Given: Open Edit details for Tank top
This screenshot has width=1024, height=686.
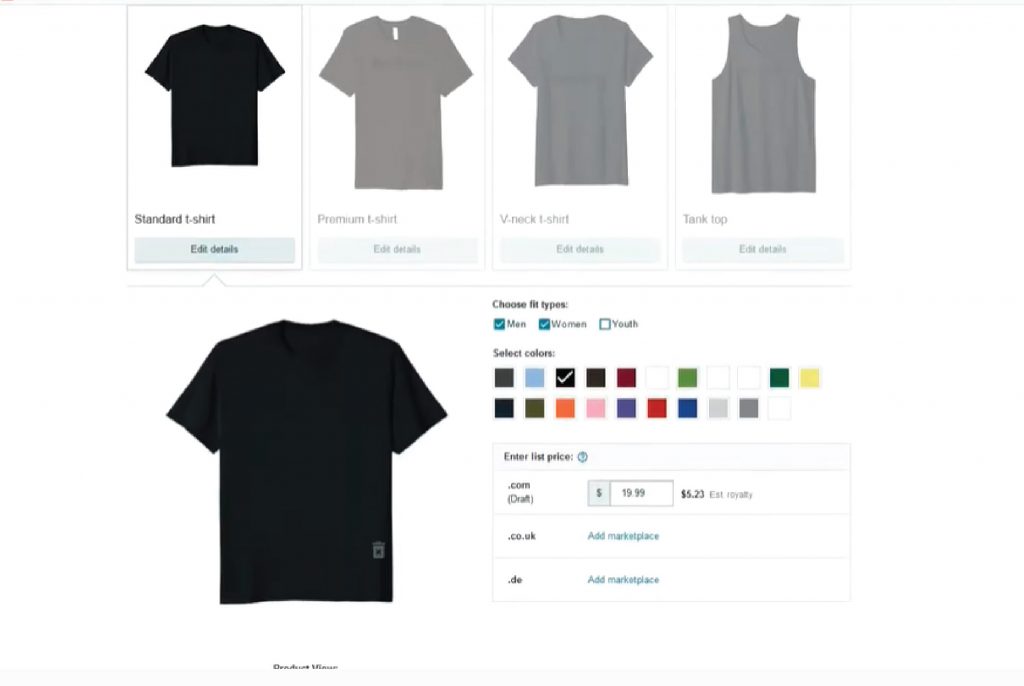Looking at the screenshot, I should click(763, 250).
